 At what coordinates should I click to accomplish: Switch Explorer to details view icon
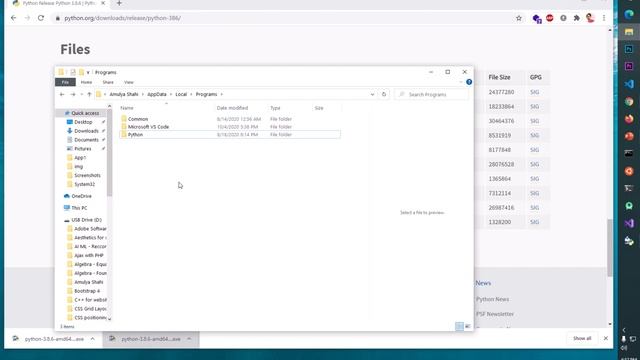(459, 326)
